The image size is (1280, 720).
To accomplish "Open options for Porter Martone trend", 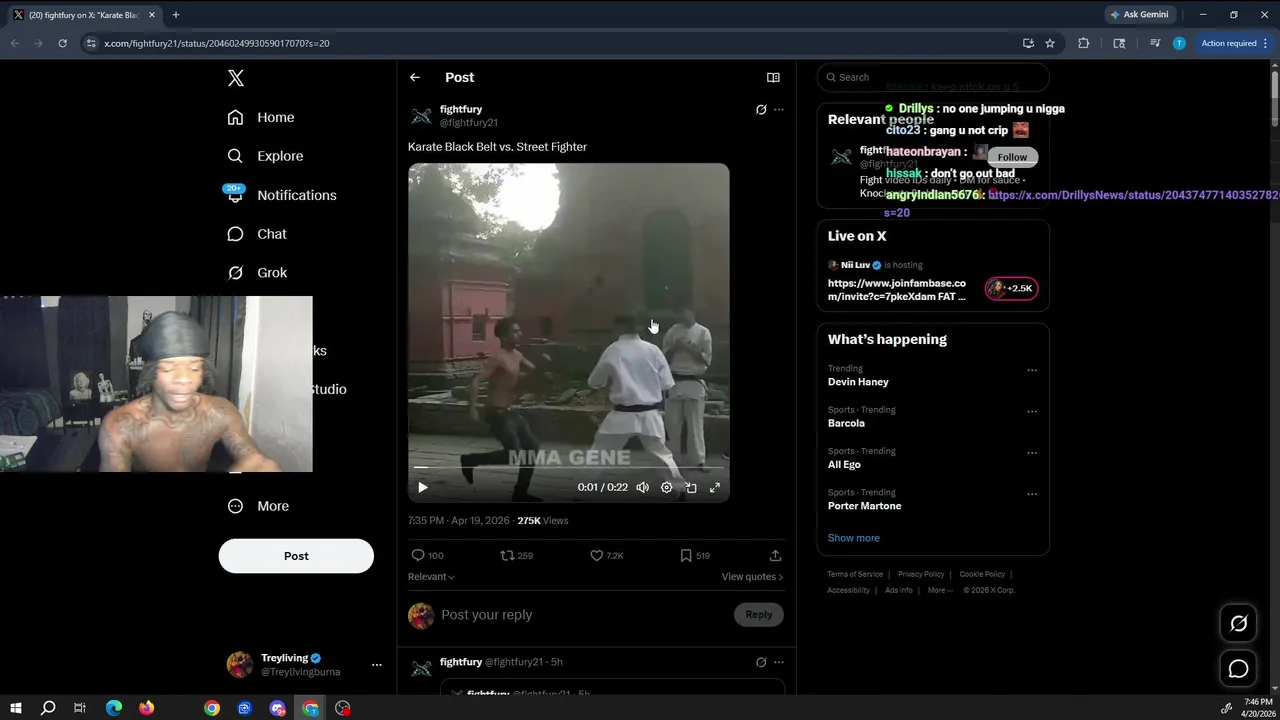I will click(1032, 494).
